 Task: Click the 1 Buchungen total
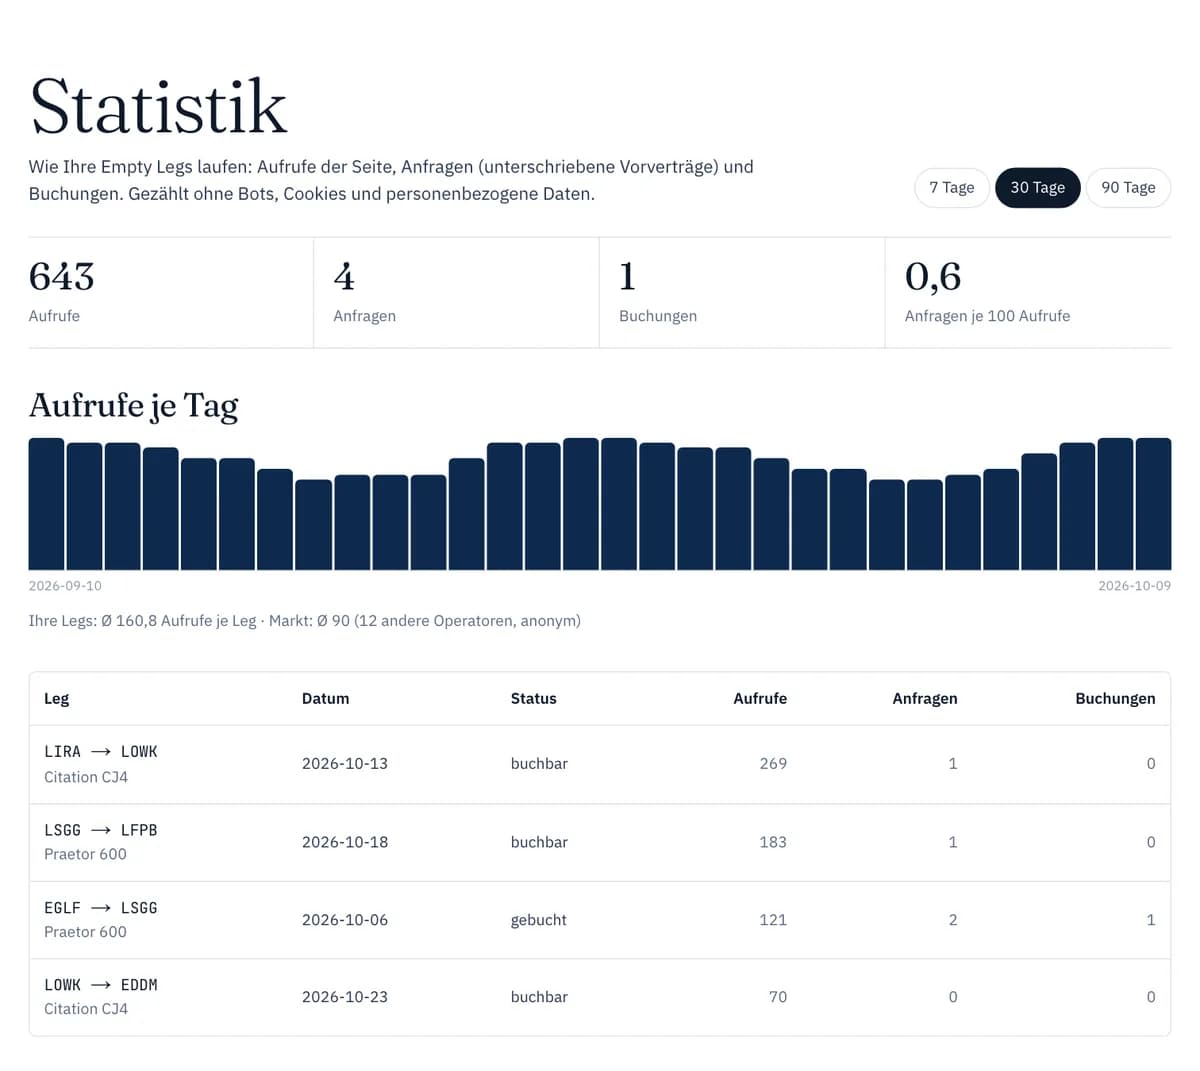[627, 277]
